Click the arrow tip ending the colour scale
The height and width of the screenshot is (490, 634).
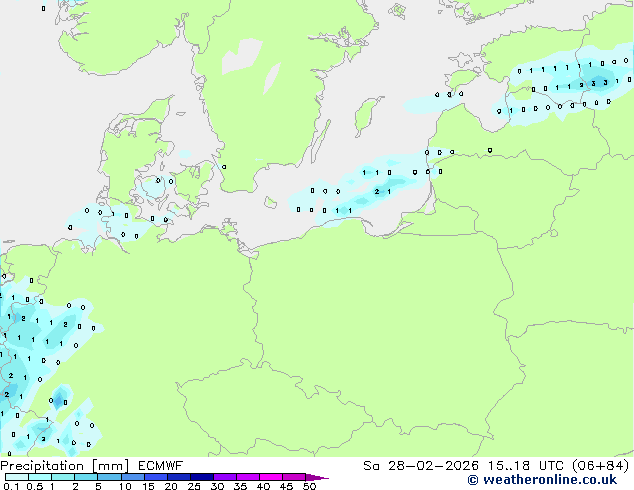[x=317, y=477]
